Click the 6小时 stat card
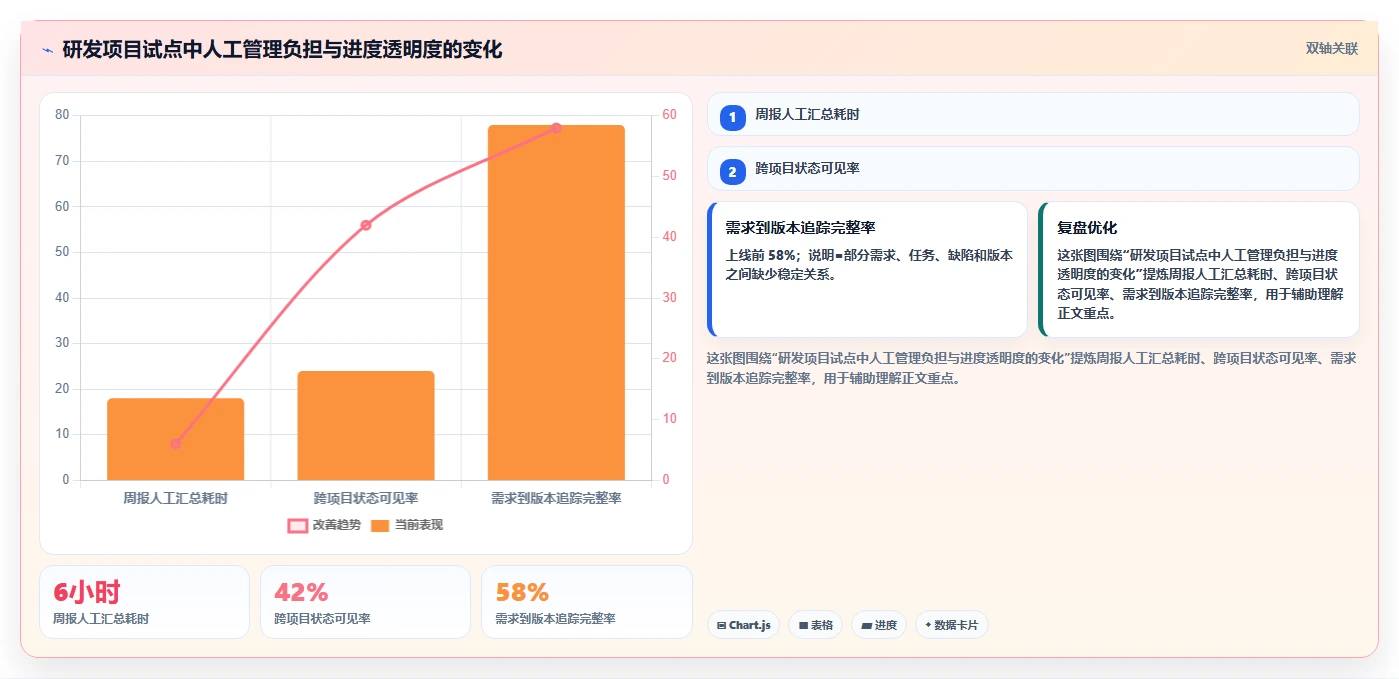Image resolution: width=1399 pixels, height=679 pixels. (144, 602)
